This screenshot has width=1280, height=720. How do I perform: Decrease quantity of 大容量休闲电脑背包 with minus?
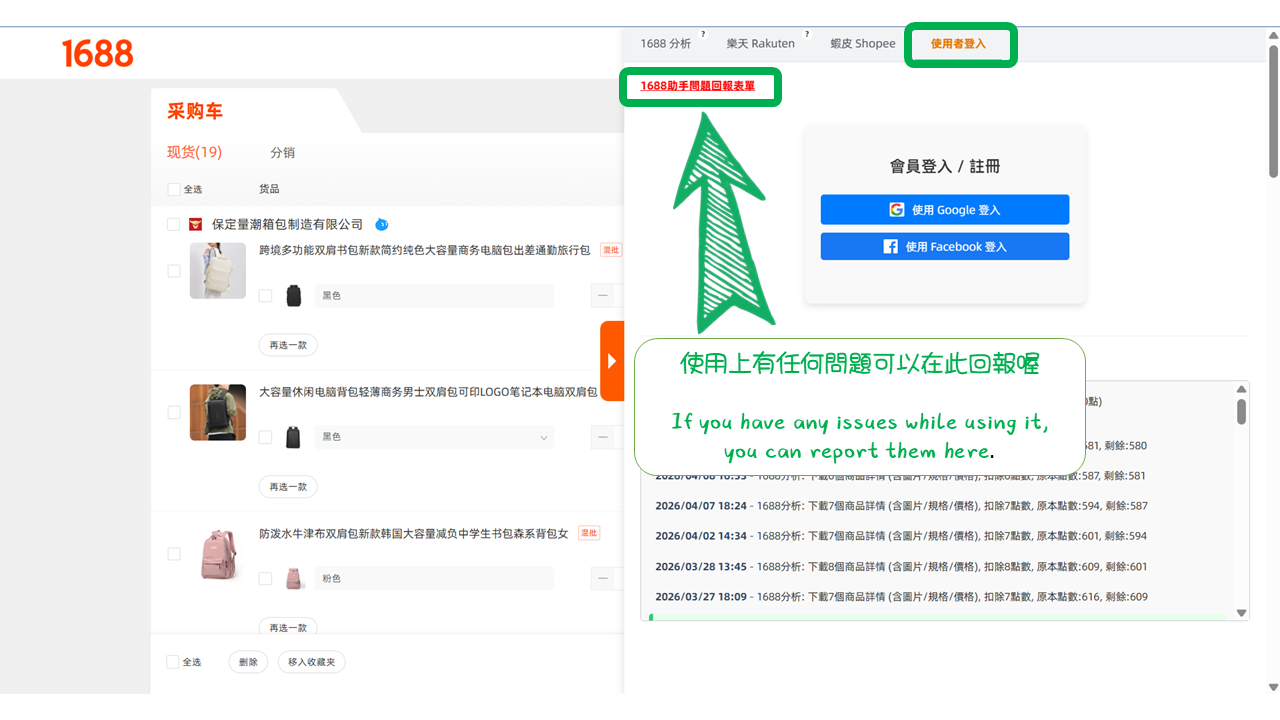click(x=603, y=437)
